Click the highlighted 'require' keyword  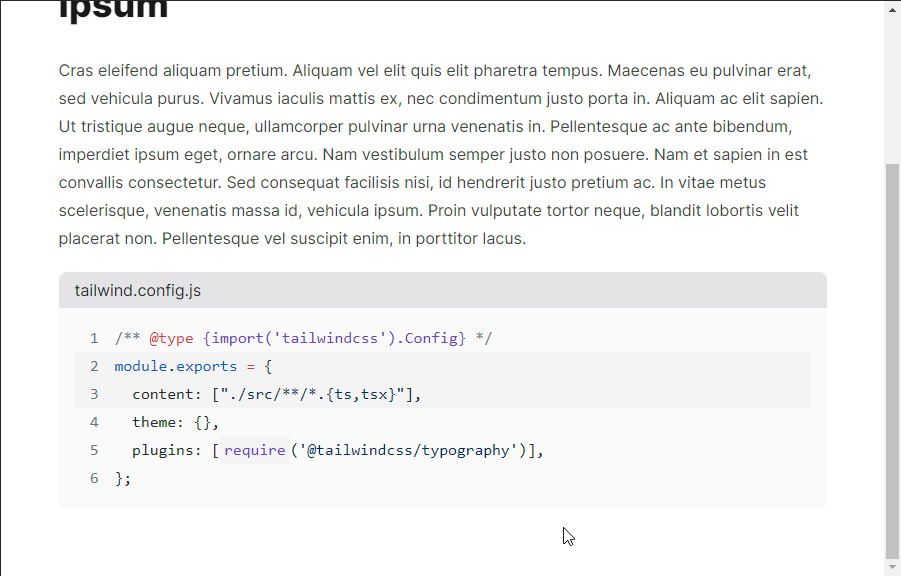coord(254,450)
